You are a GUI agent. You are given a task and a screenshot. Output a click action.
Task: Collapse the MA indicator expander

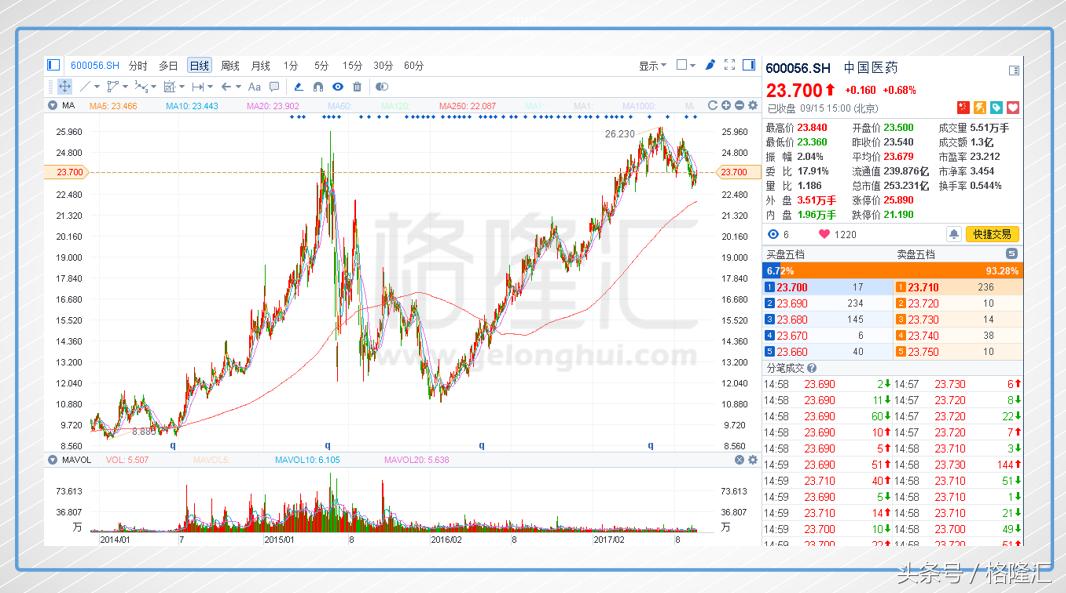click(x=52, y=105)
